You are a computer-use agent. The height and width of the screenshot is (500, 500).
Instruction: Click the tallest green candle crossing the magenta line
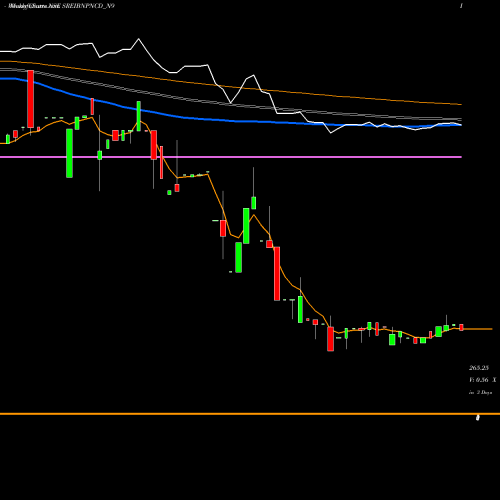69,153
